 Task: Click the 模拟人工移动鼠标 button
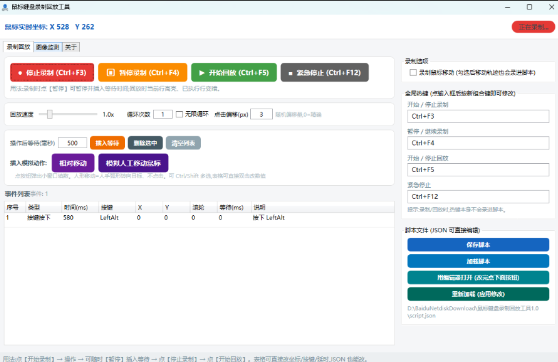tap(133, 163)
